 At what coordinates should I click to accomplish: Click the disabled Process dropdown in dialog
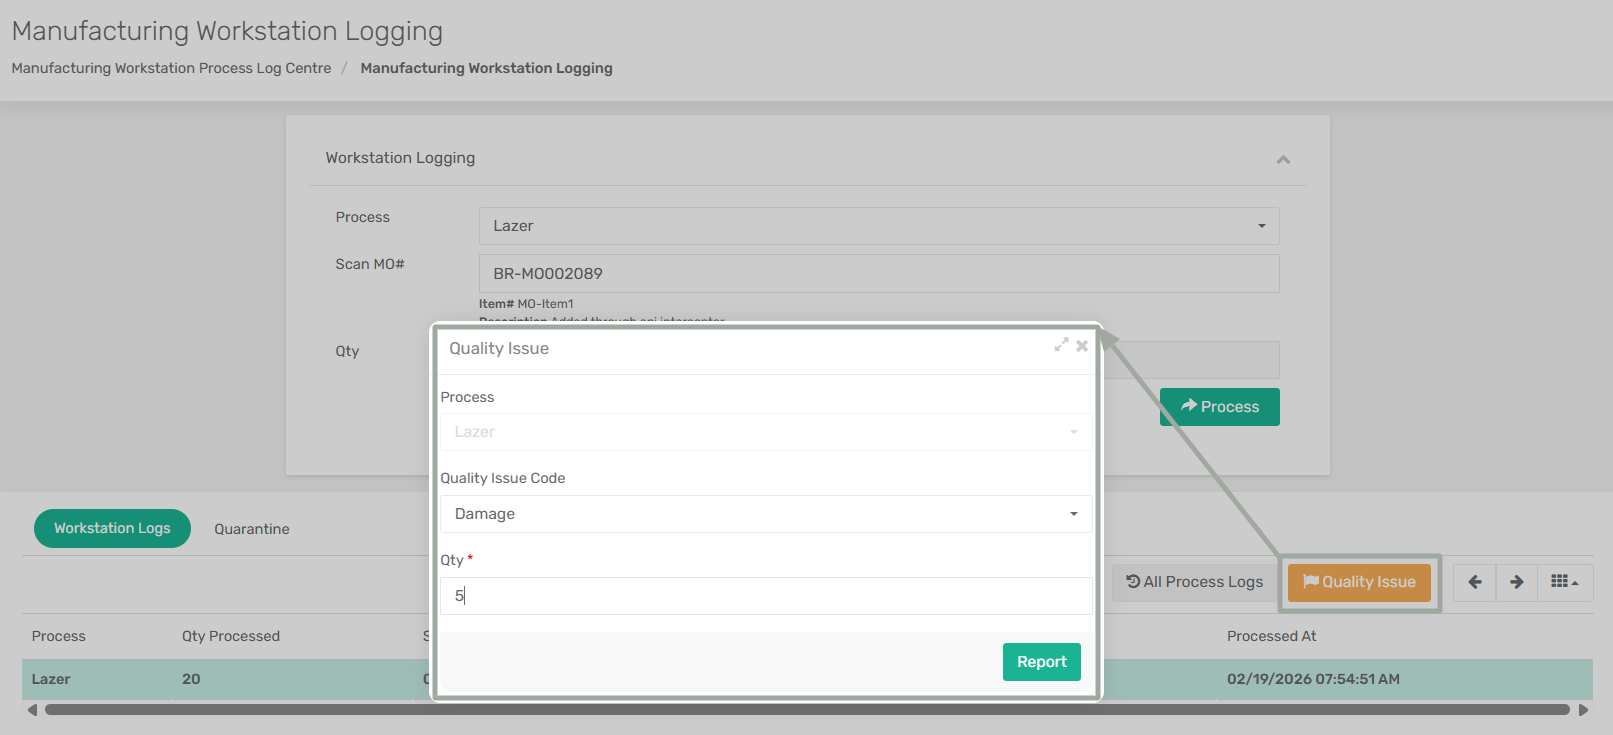[x=765, y=432]
